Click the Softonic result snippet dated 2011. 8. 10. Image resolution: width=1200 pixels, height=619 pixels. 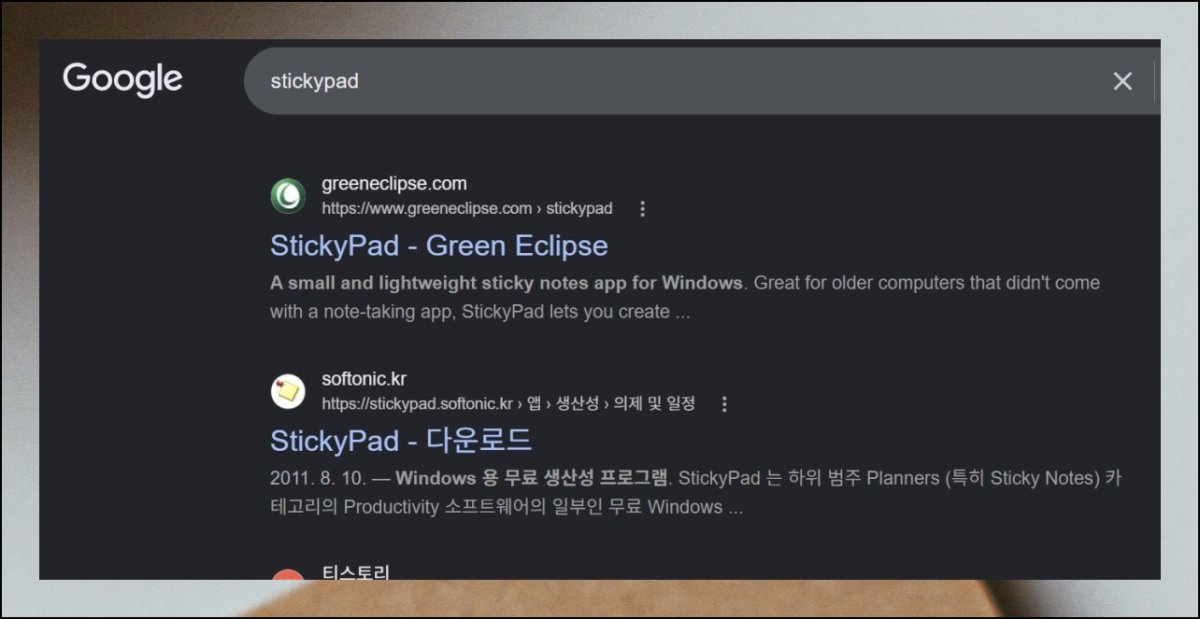(x=696, y=492)
